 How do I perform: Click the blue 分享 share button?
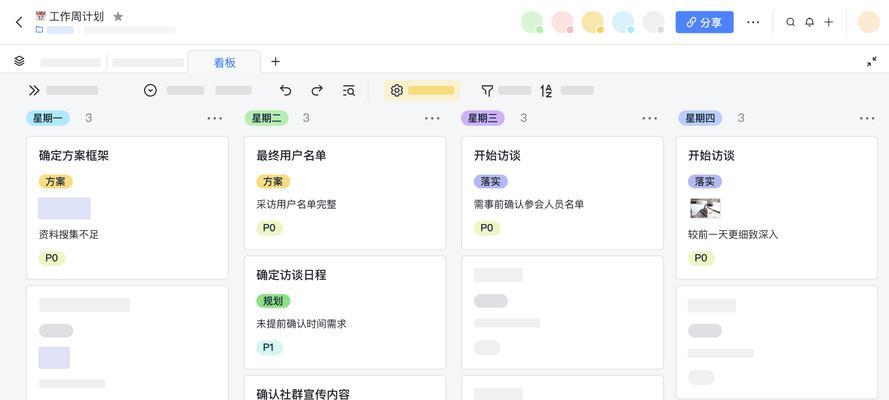(704, 22)
